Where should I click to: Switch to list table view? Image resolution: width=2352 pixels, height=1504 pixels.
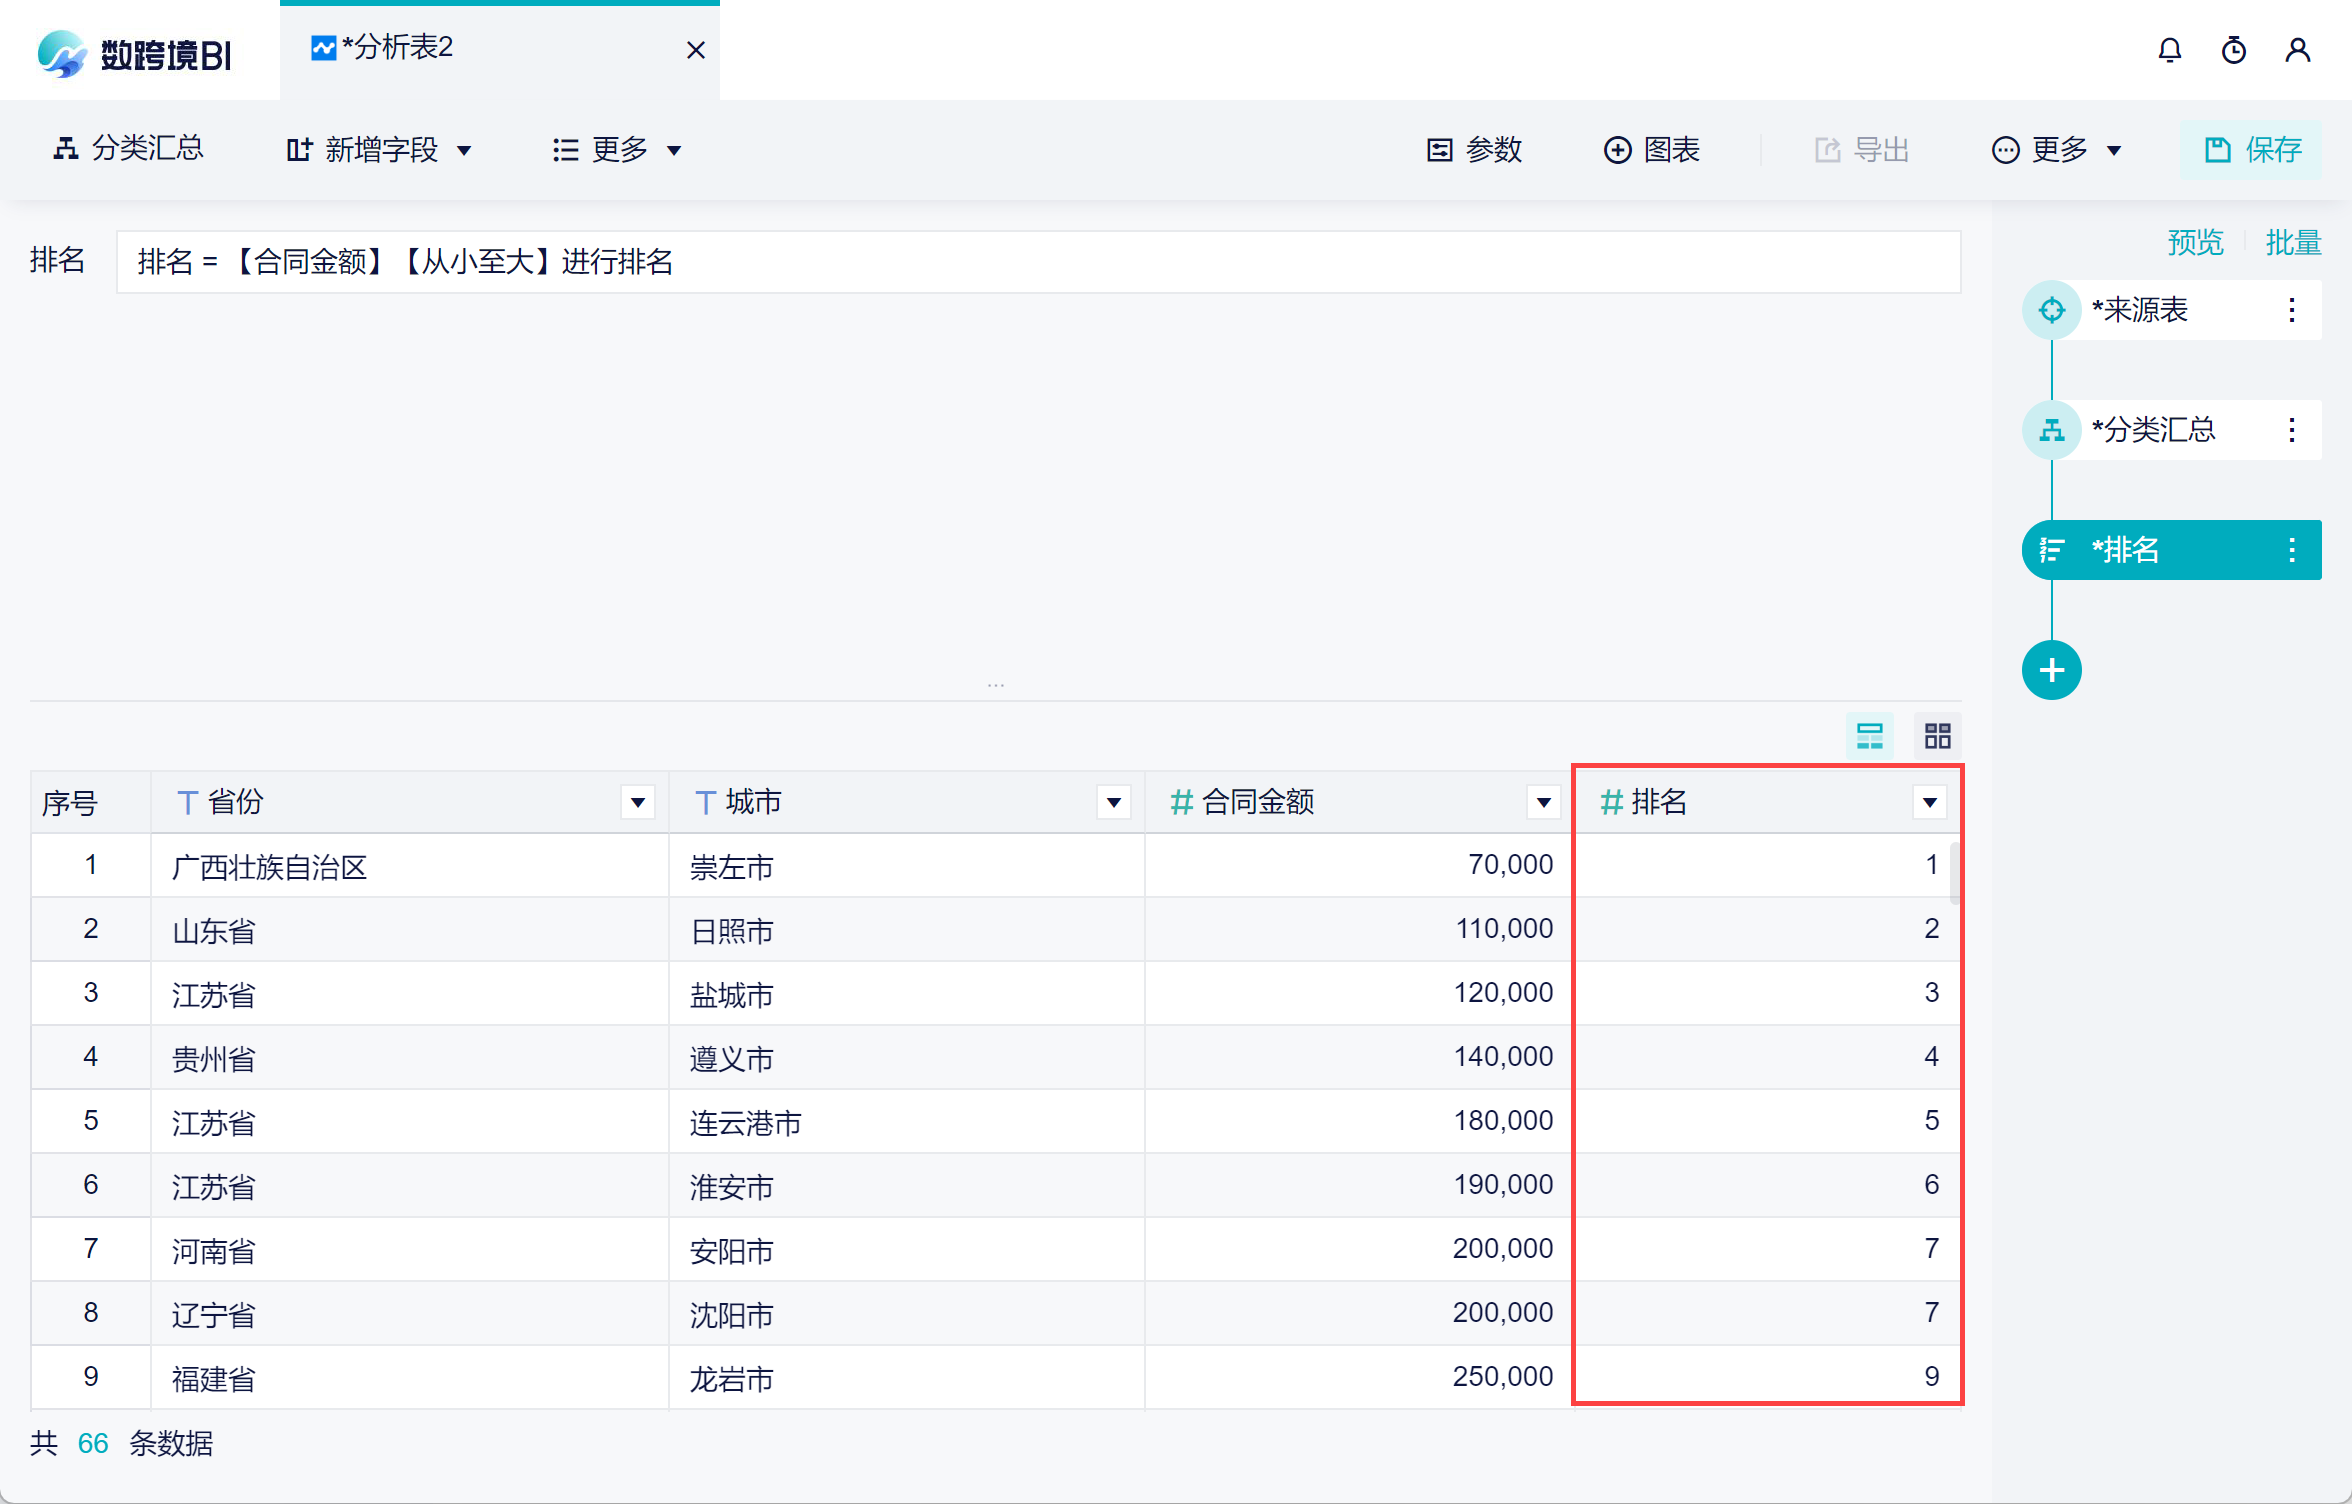coord(1869,736)
